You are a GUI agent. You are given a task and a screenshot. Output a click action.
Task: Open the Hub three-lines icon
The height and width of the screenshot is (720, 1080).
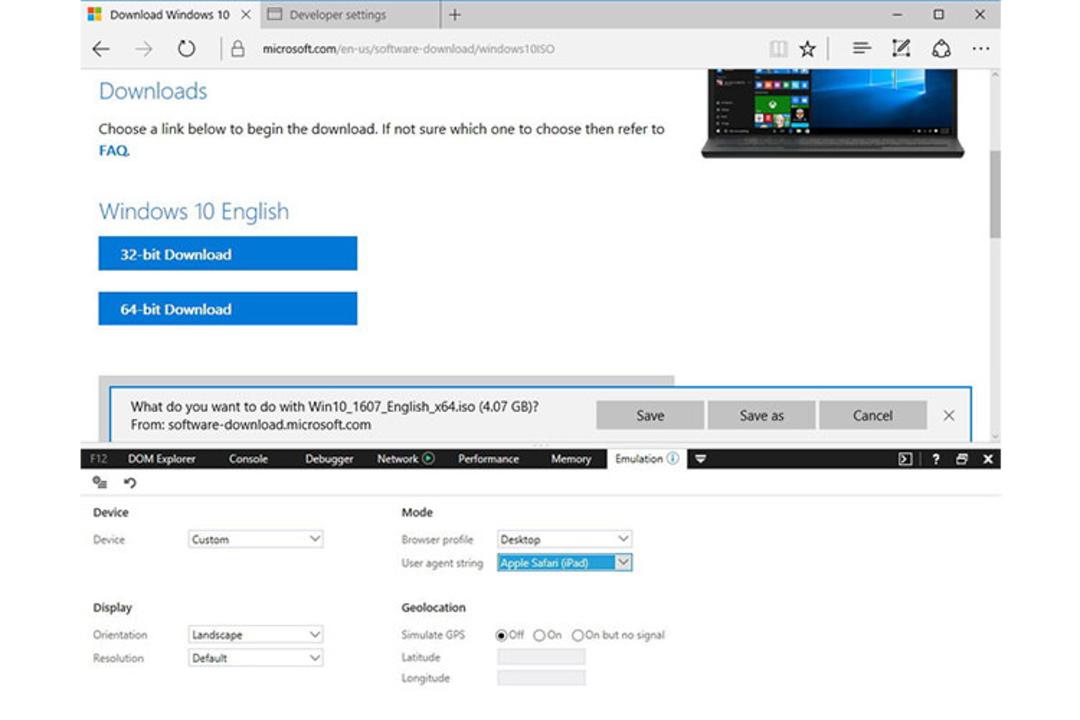click(861, 48)
